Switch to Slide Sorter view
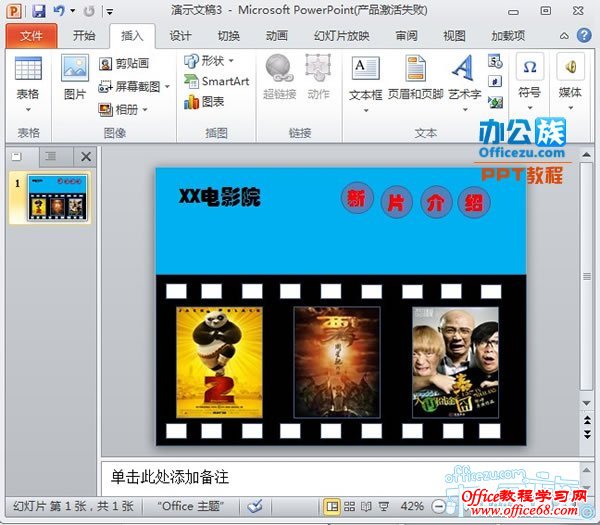The width and height of the screenshot is (600, 525). (349, 506)
